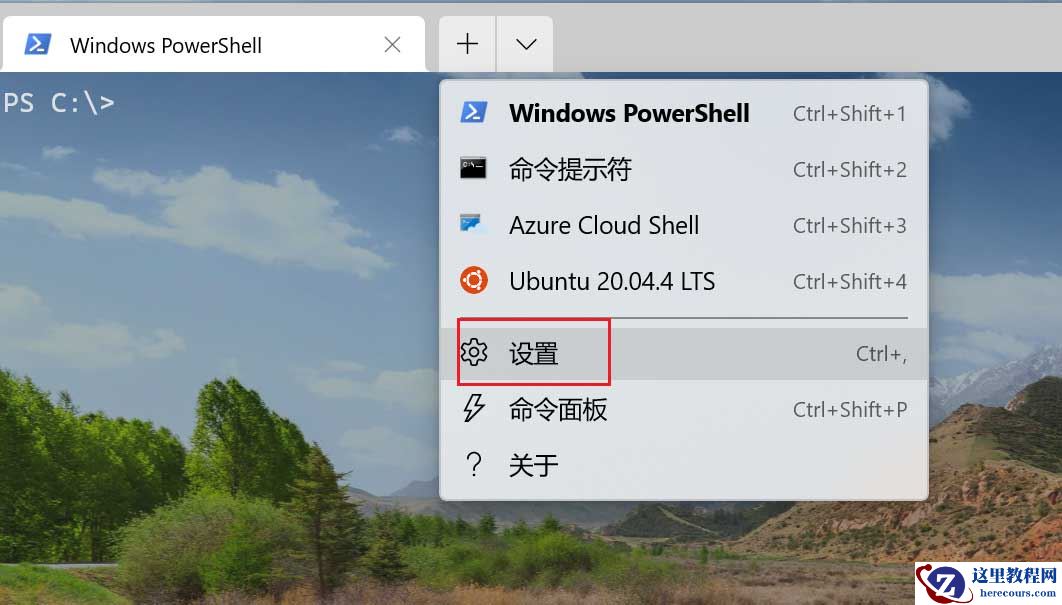The height and width of the screenshot is (605, 1062).
Task: Click the Ubuntu distribution icon
Action: pos(473,281)
